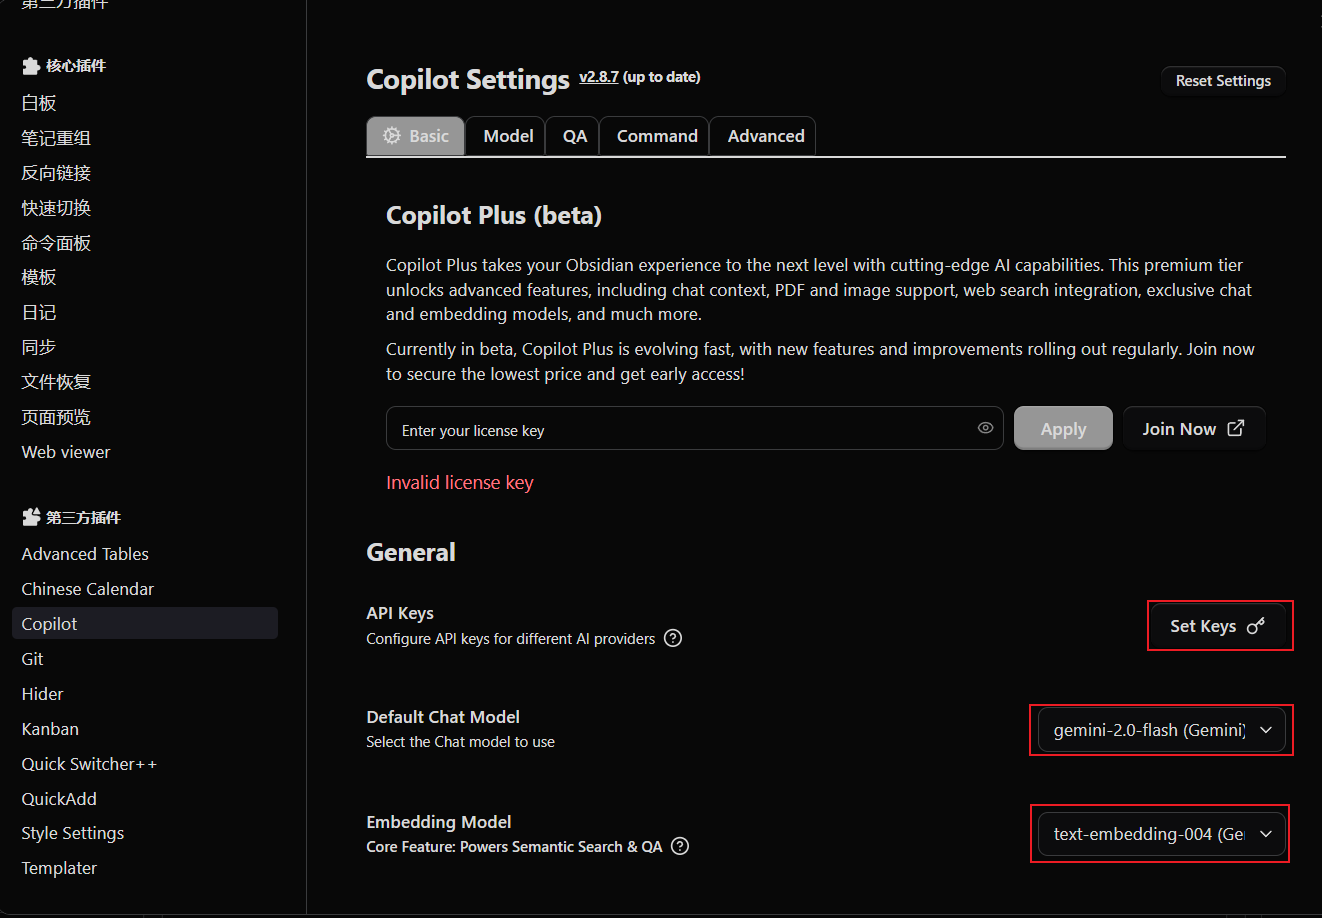1322x918 pixels.
Task: Open Embedding Model dropdown
Action: coord(1161,834)
